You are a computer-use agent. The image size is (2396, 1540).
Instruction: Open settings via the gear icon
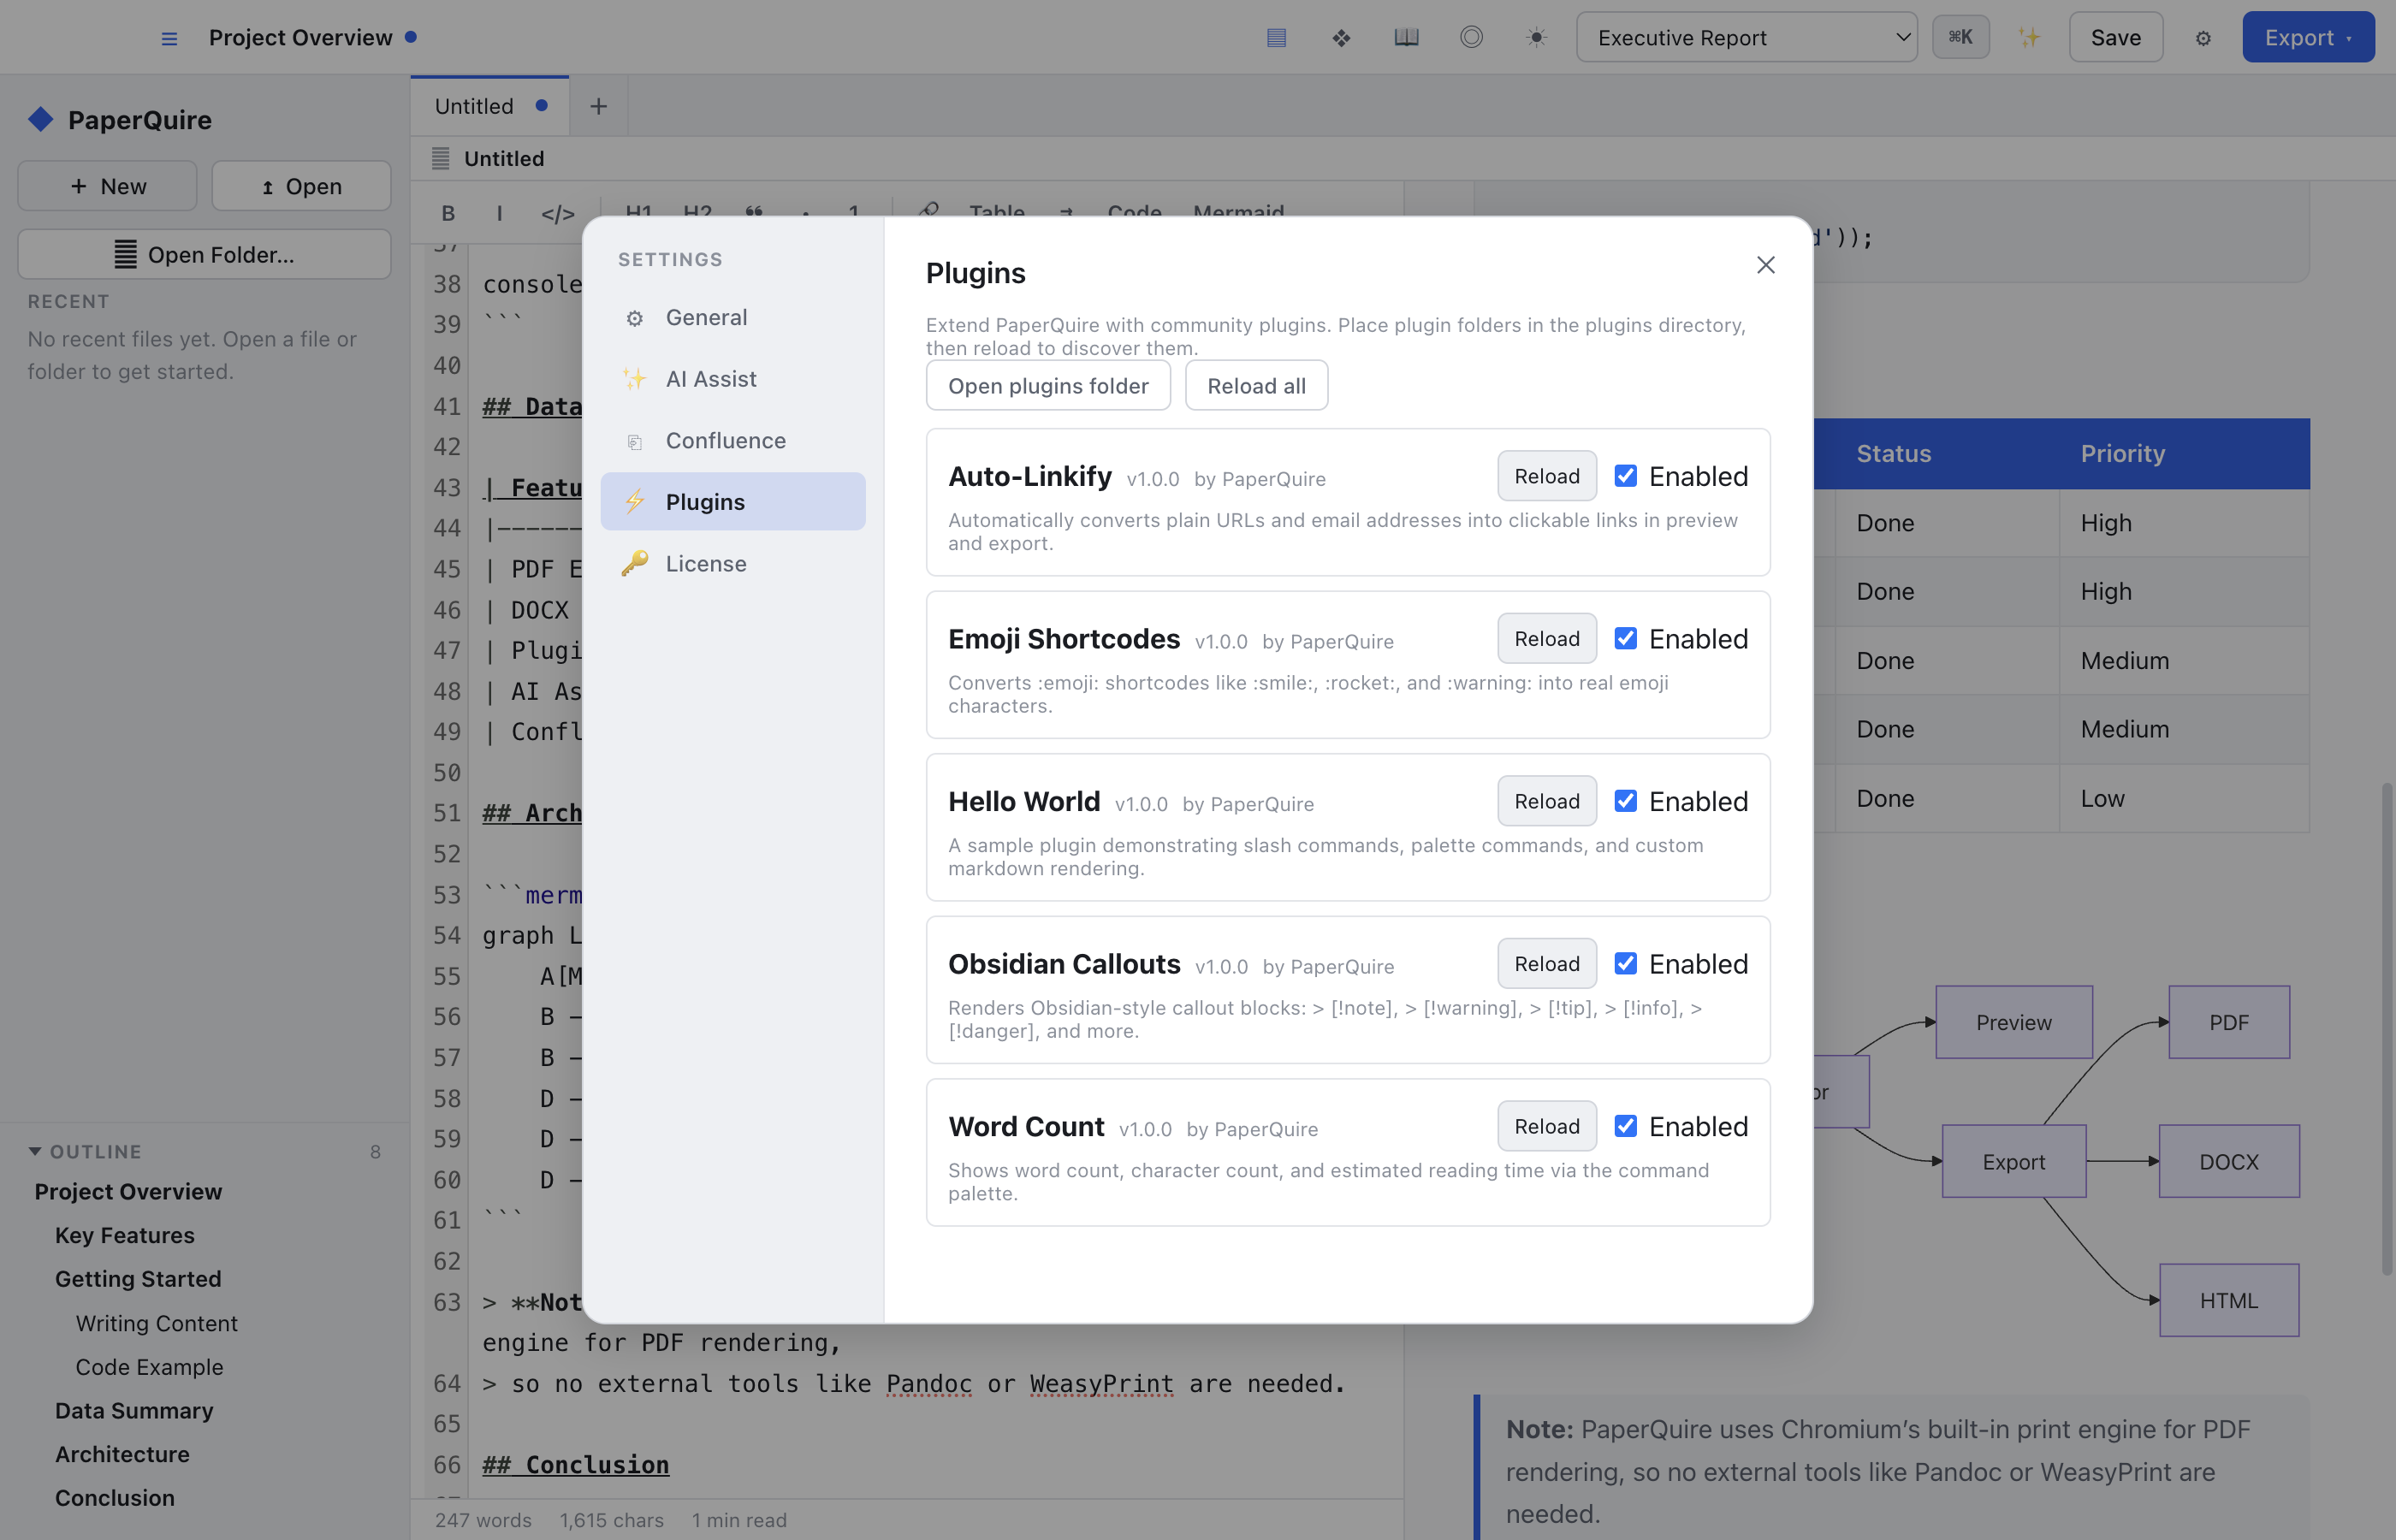click(2203, 38)
